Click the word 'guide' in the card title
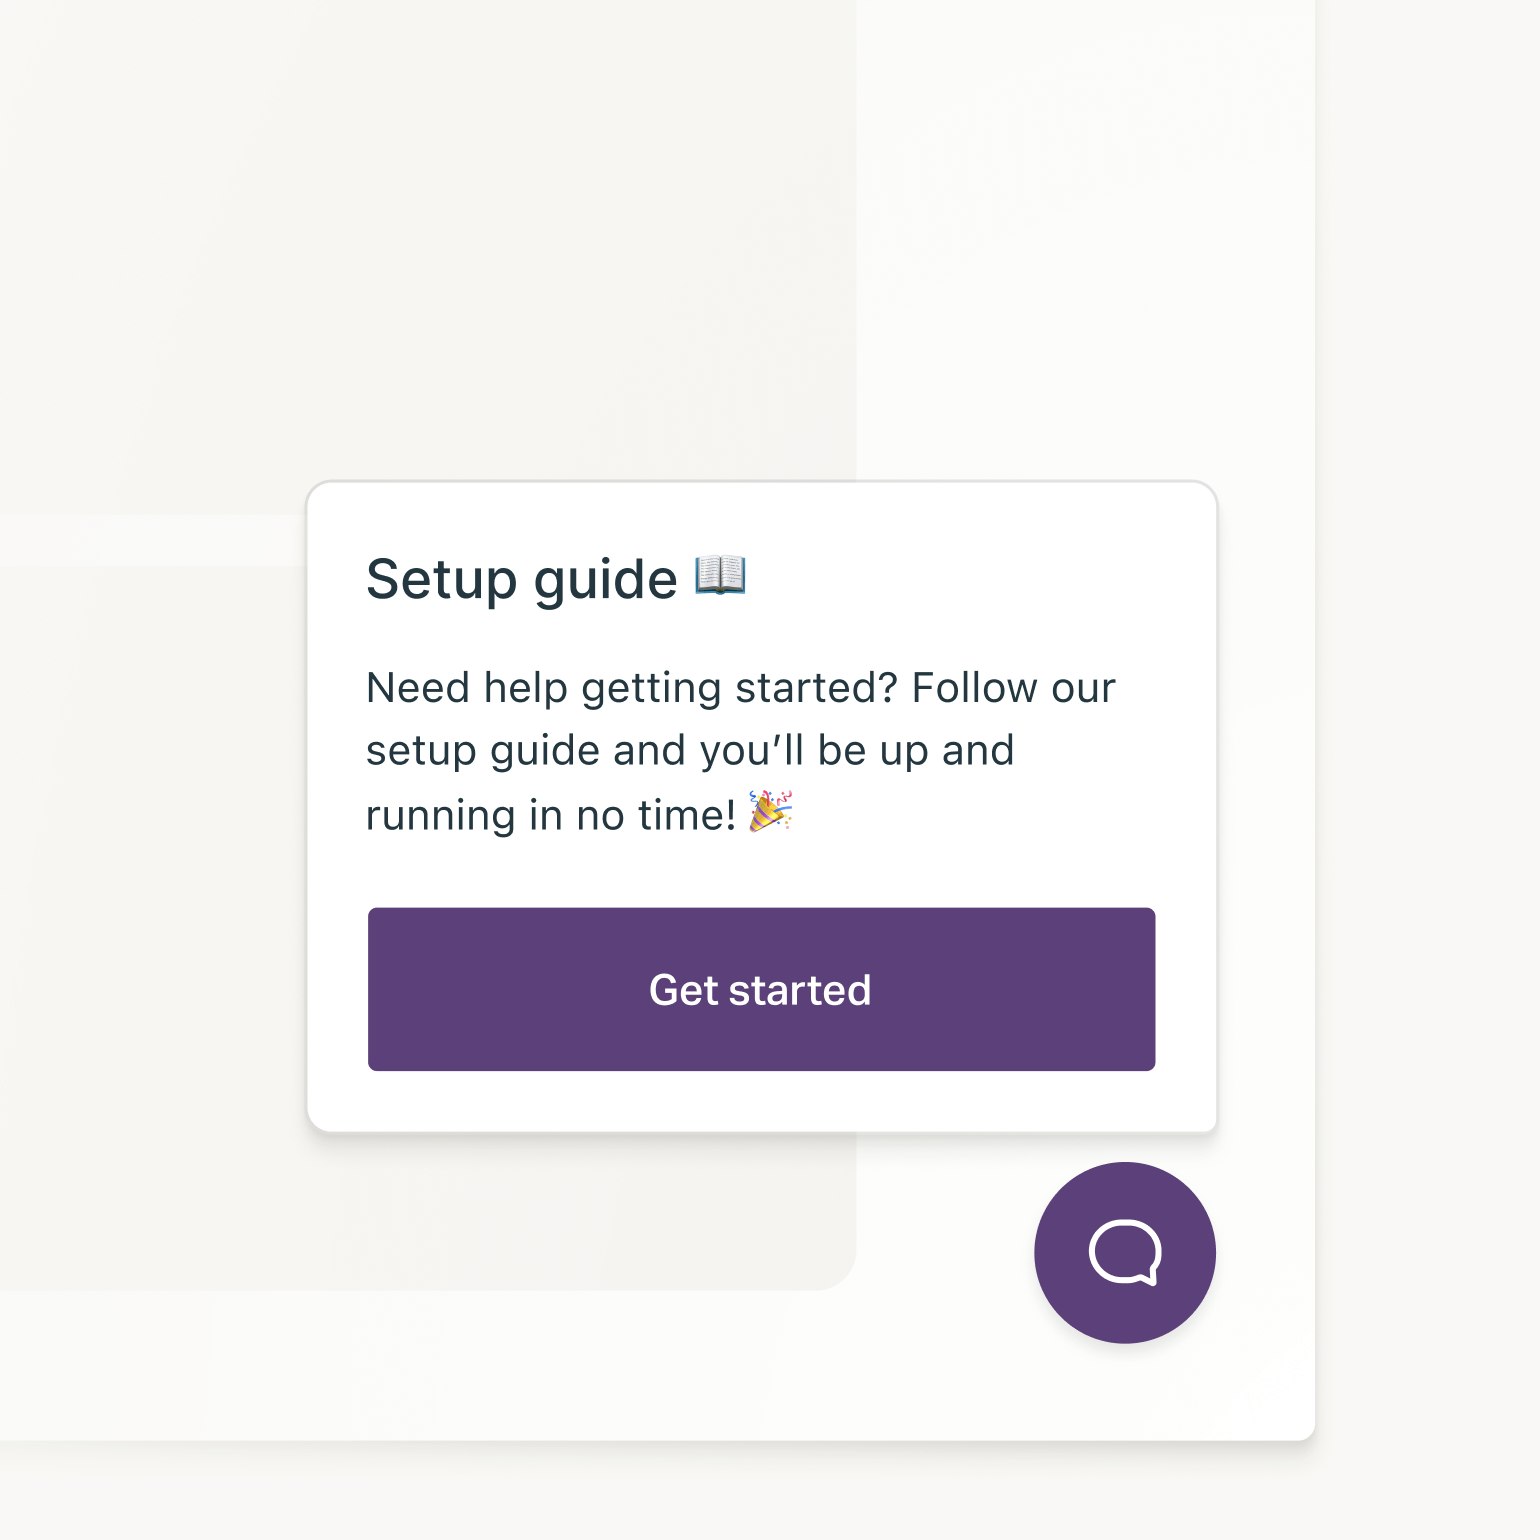Screen dimensions: 1540x1540 pos(605,581)
